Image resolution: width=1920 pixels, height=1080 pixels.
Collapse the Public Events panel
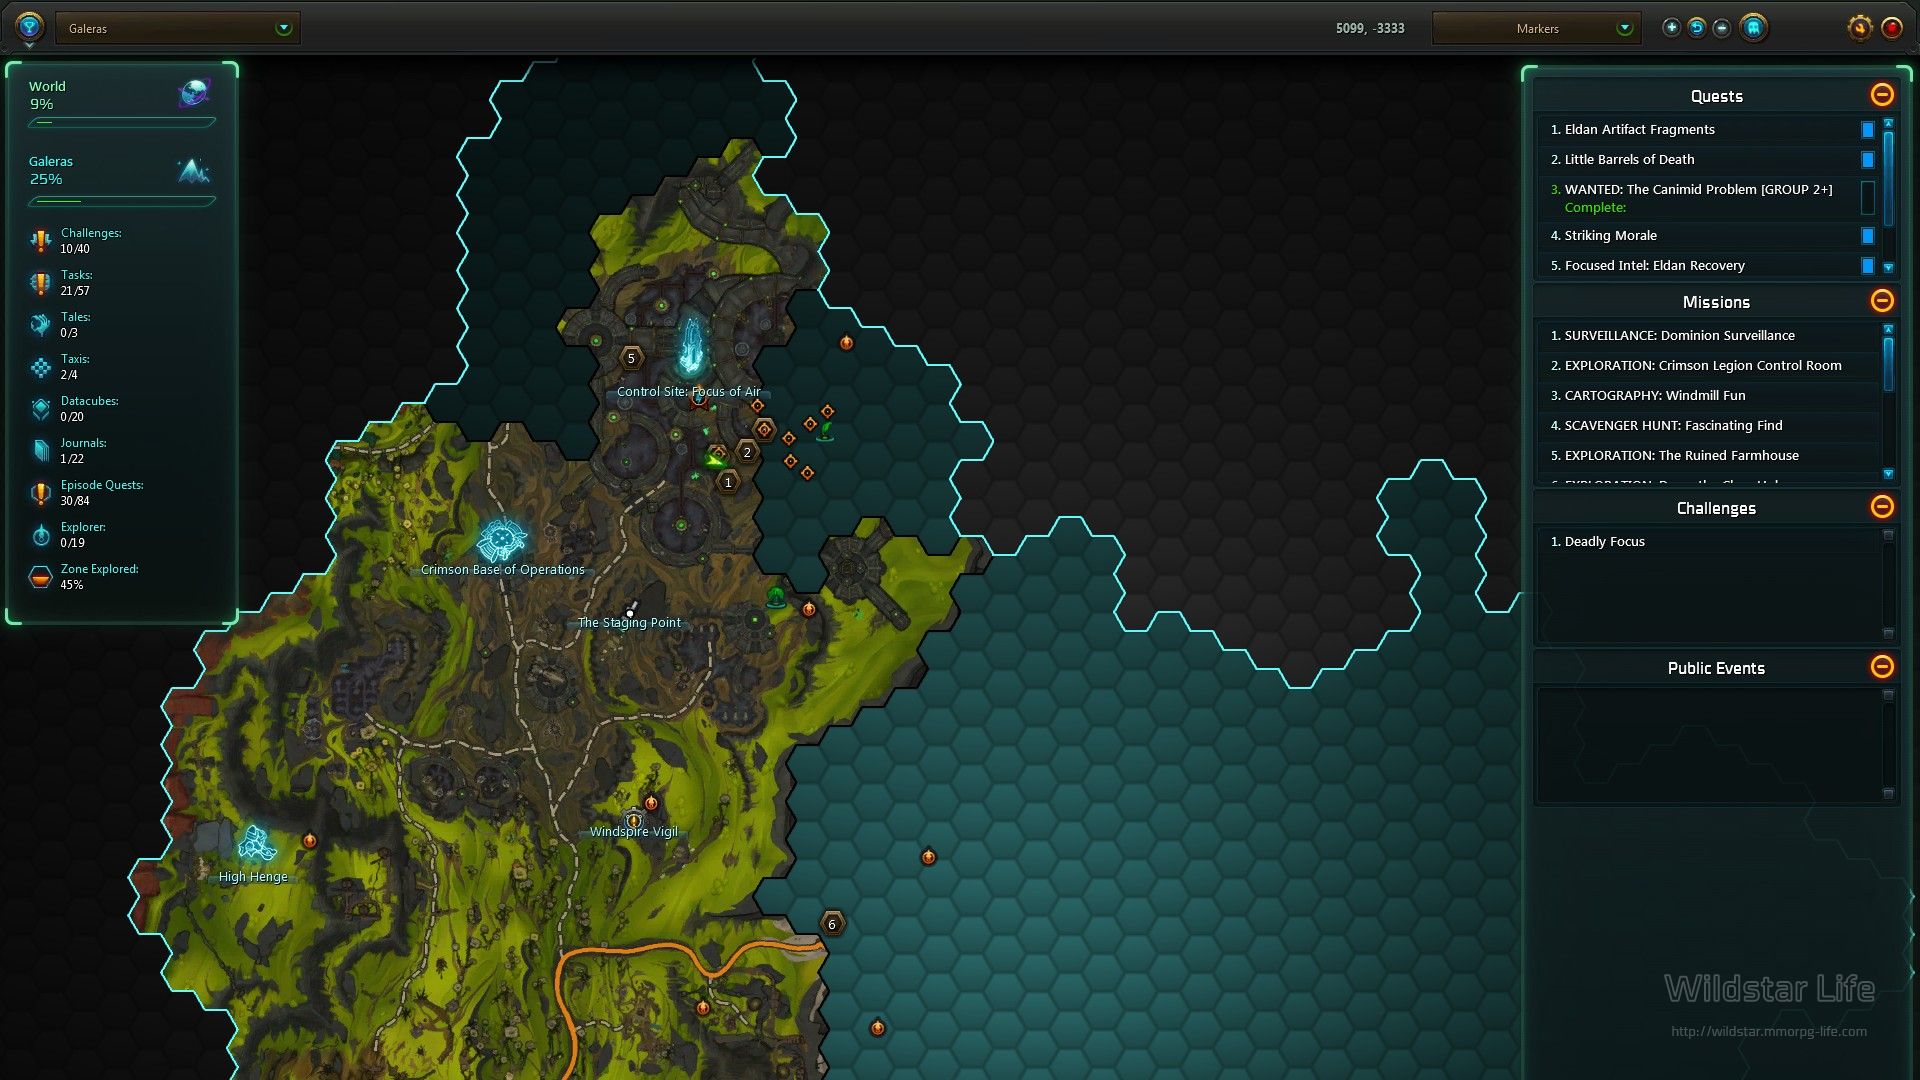1882,667
